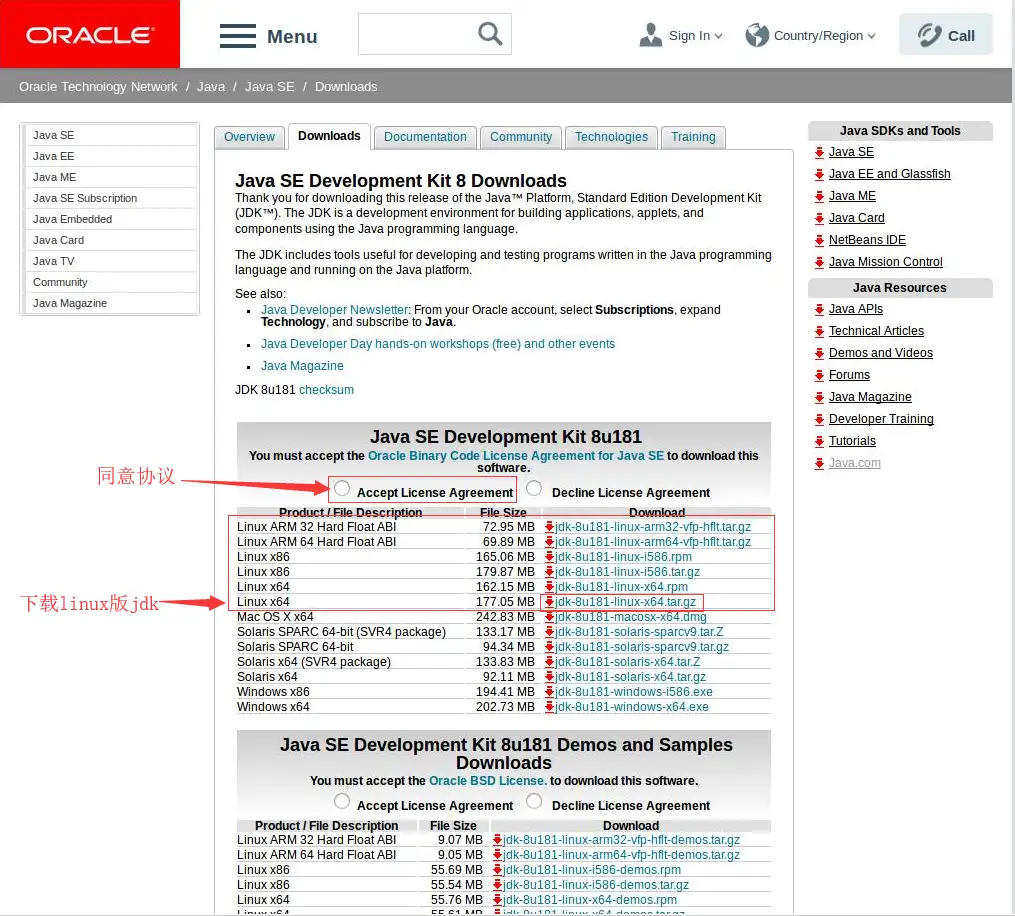Select Accept License Agreement for Demos and Samples

(342, 802)
